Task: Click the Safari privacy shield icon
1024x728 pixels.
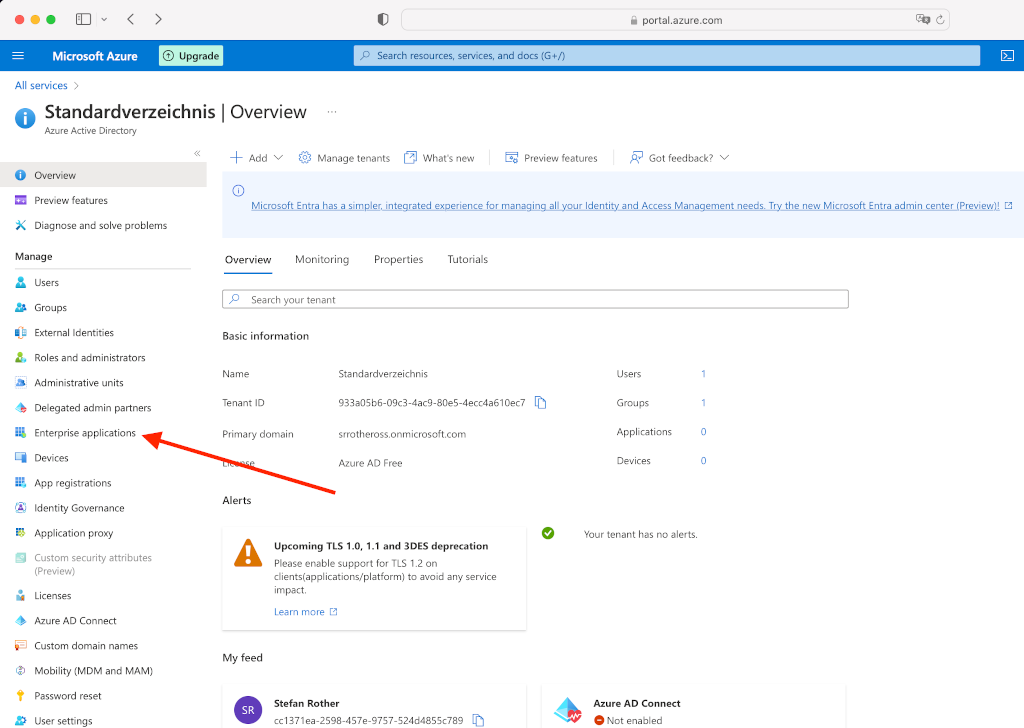Action: pyautogui.click(x=383, y=19)
